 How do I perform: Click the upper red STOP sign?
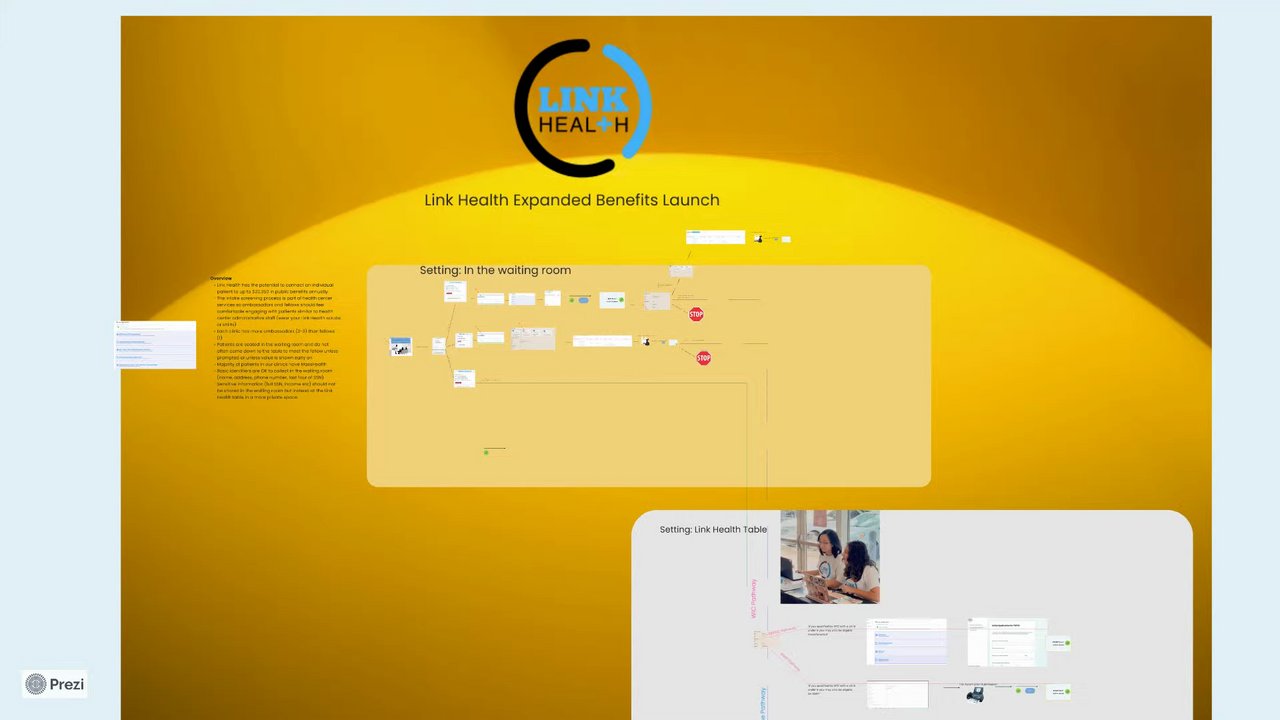[696, 314]
